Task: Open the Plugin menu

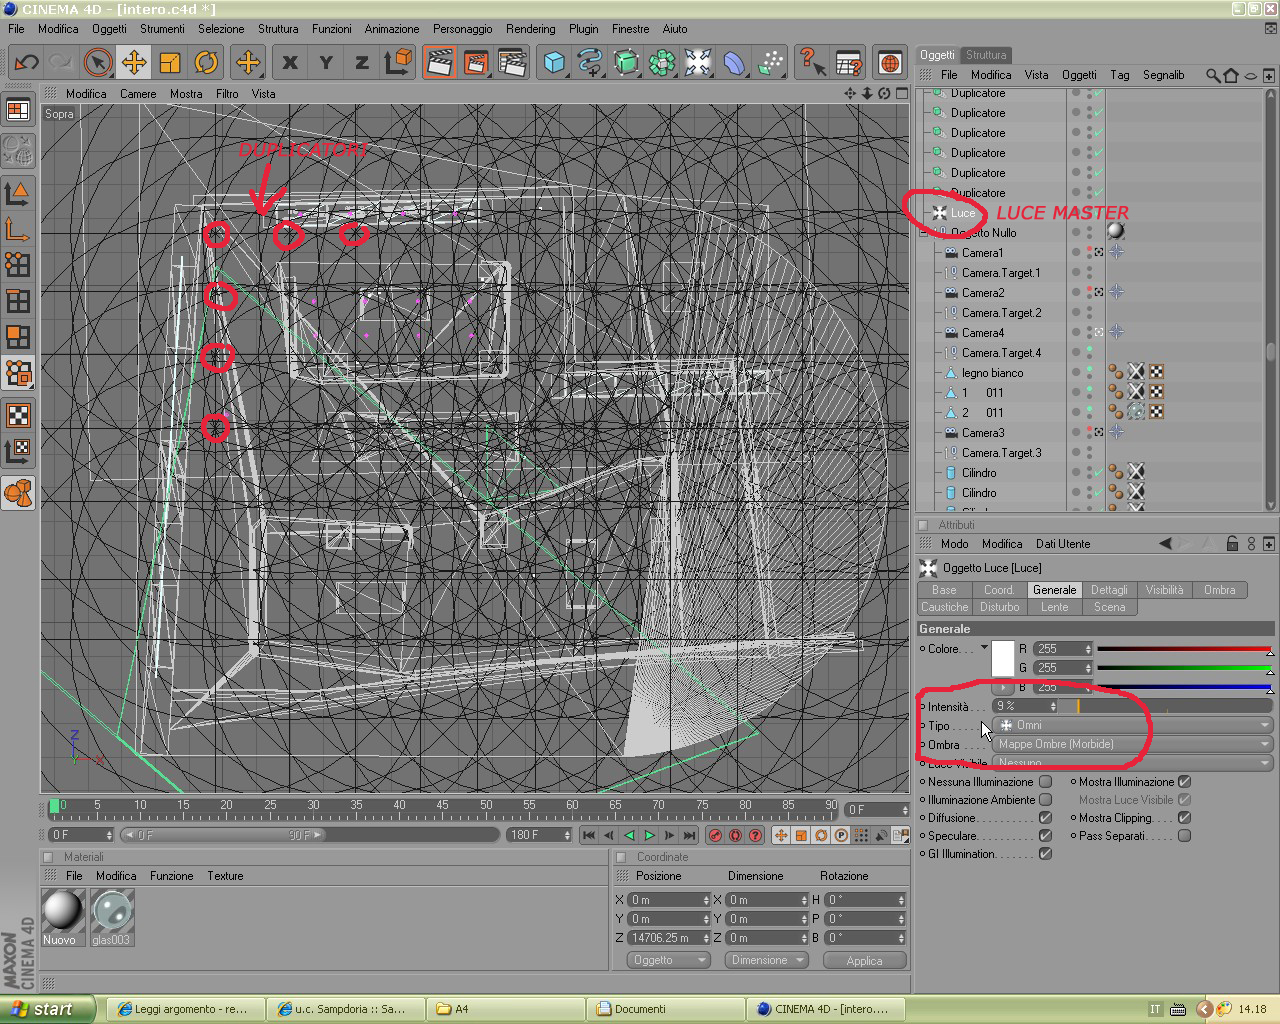Action: (x=583, y=29)
